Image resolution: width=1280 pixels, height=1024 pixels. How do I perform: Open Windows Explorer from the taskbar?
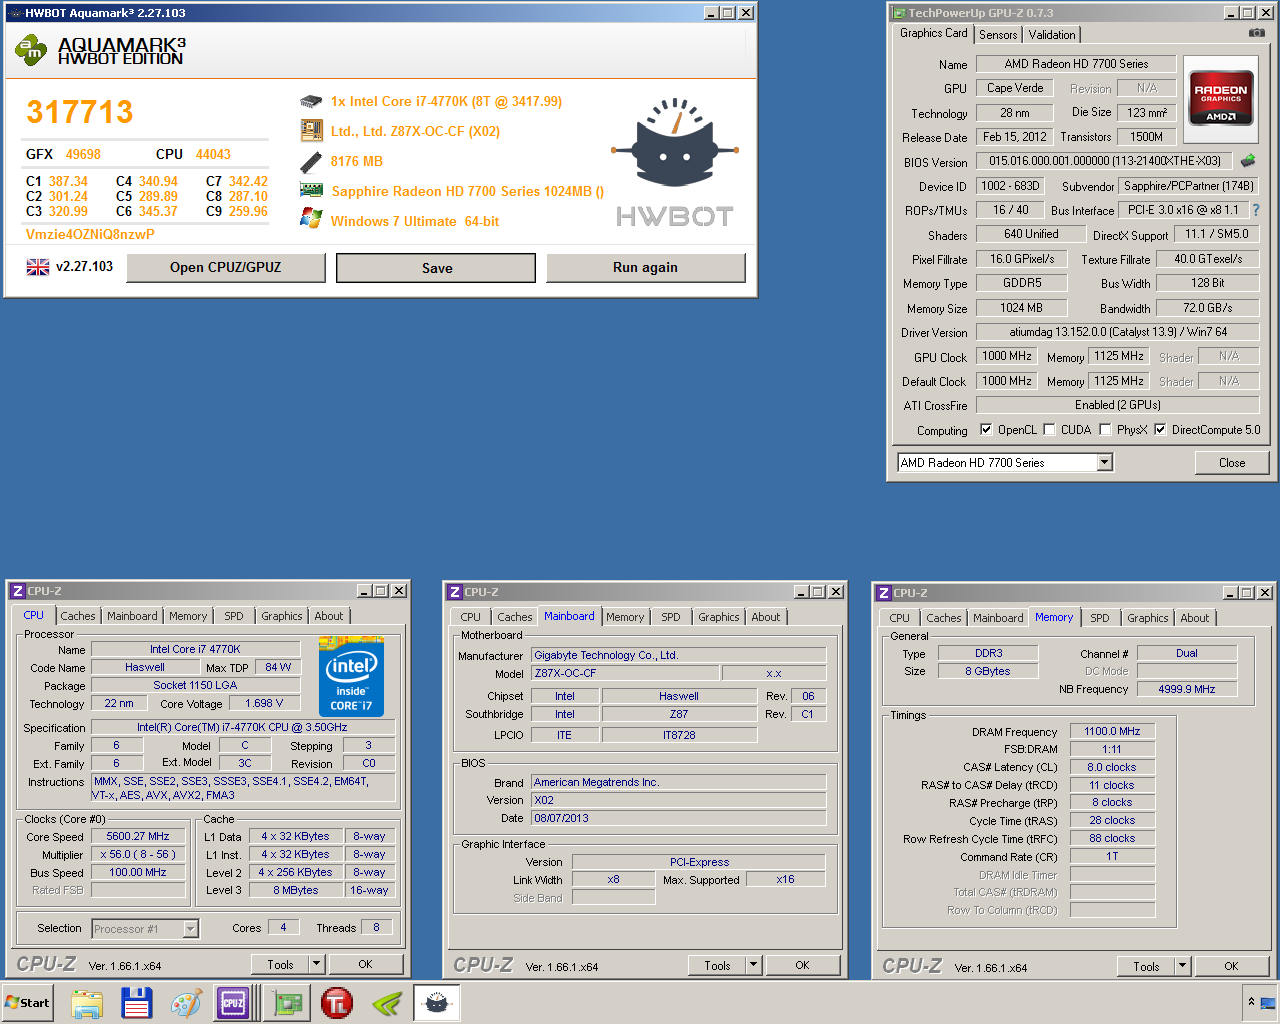(x=87, y=1003)
